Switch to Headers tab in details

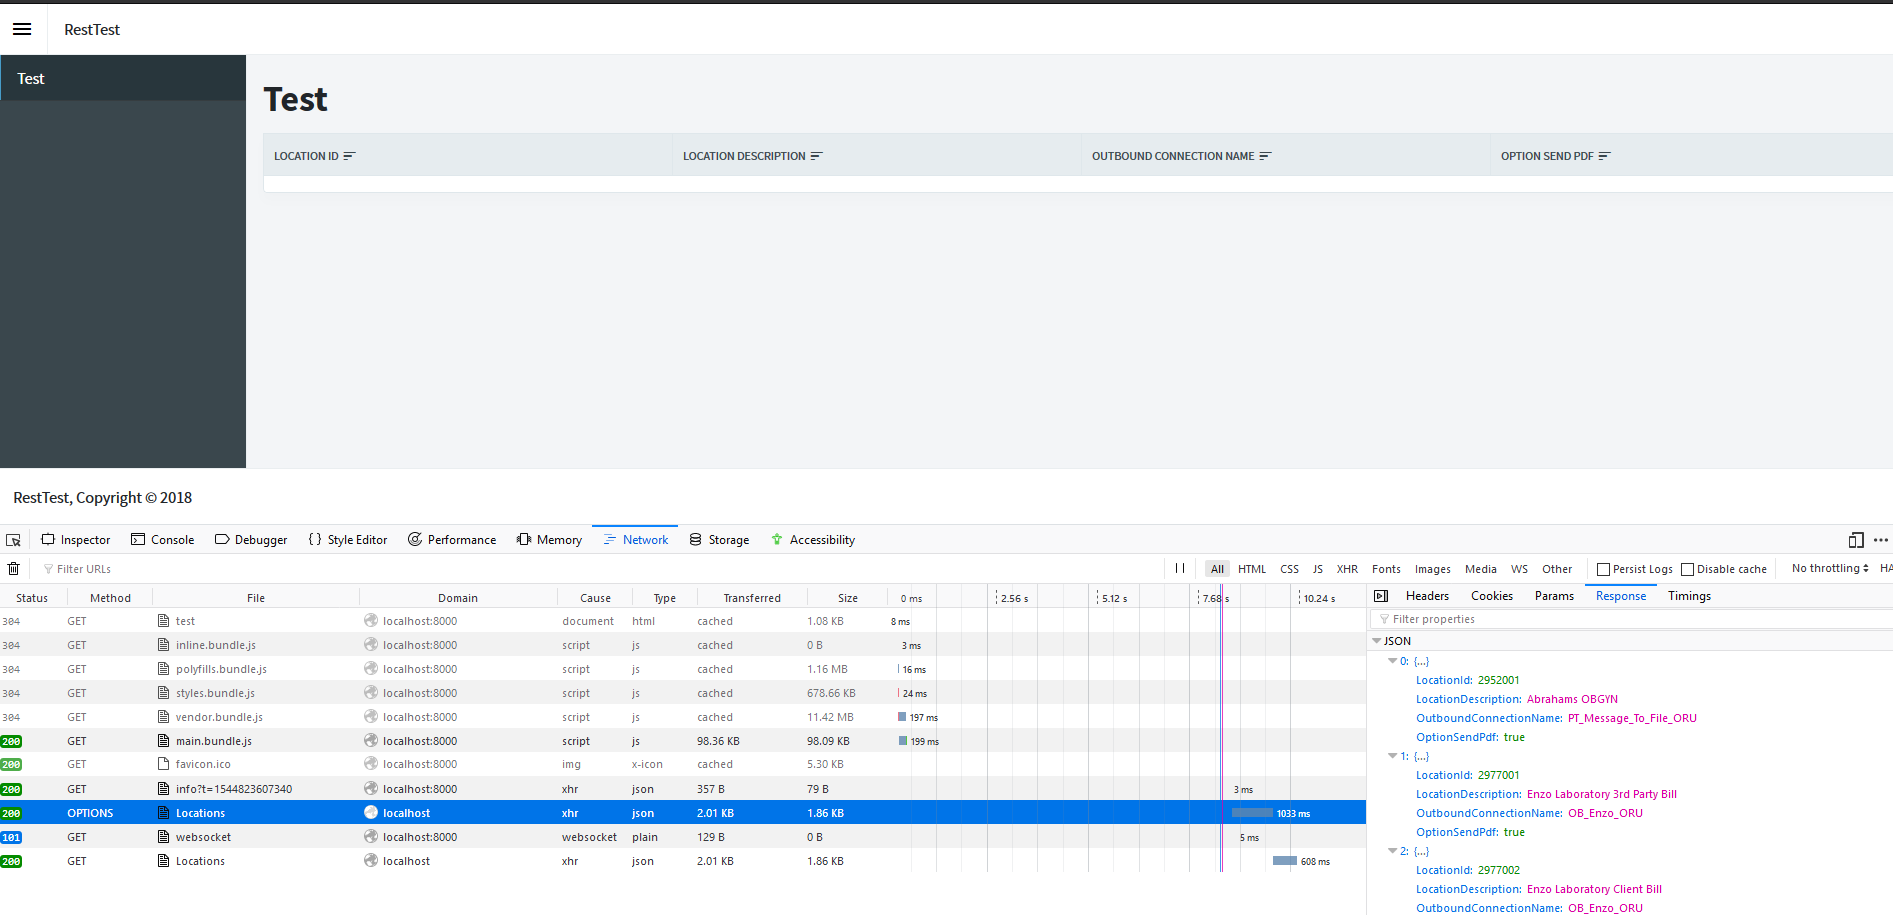pyautogui.click(x=1427, y=596)
